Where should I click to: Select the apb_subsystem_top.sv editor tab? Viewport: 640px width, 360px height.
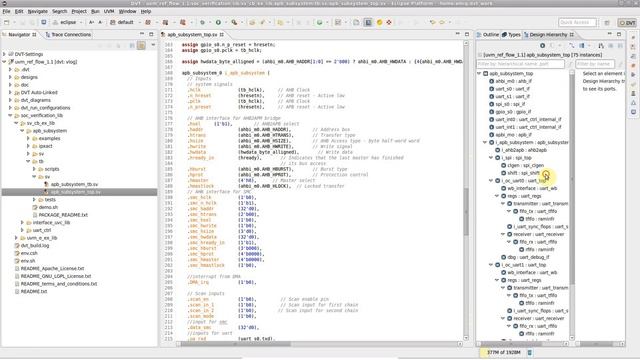pyautogui.click(x=192, y=35)
